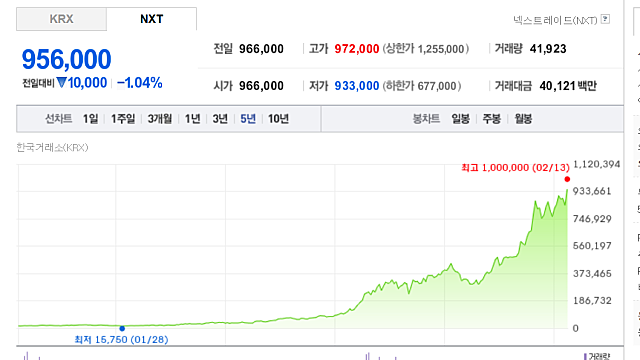Show the 3개월 line chart
This screenshot has width=640, height=360.
tap(160, 119)
